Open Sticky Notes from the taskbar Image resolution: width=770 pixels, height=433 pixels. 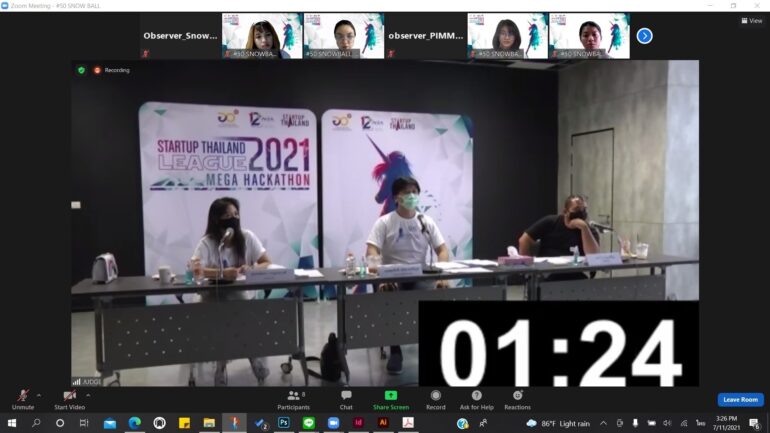184,423
